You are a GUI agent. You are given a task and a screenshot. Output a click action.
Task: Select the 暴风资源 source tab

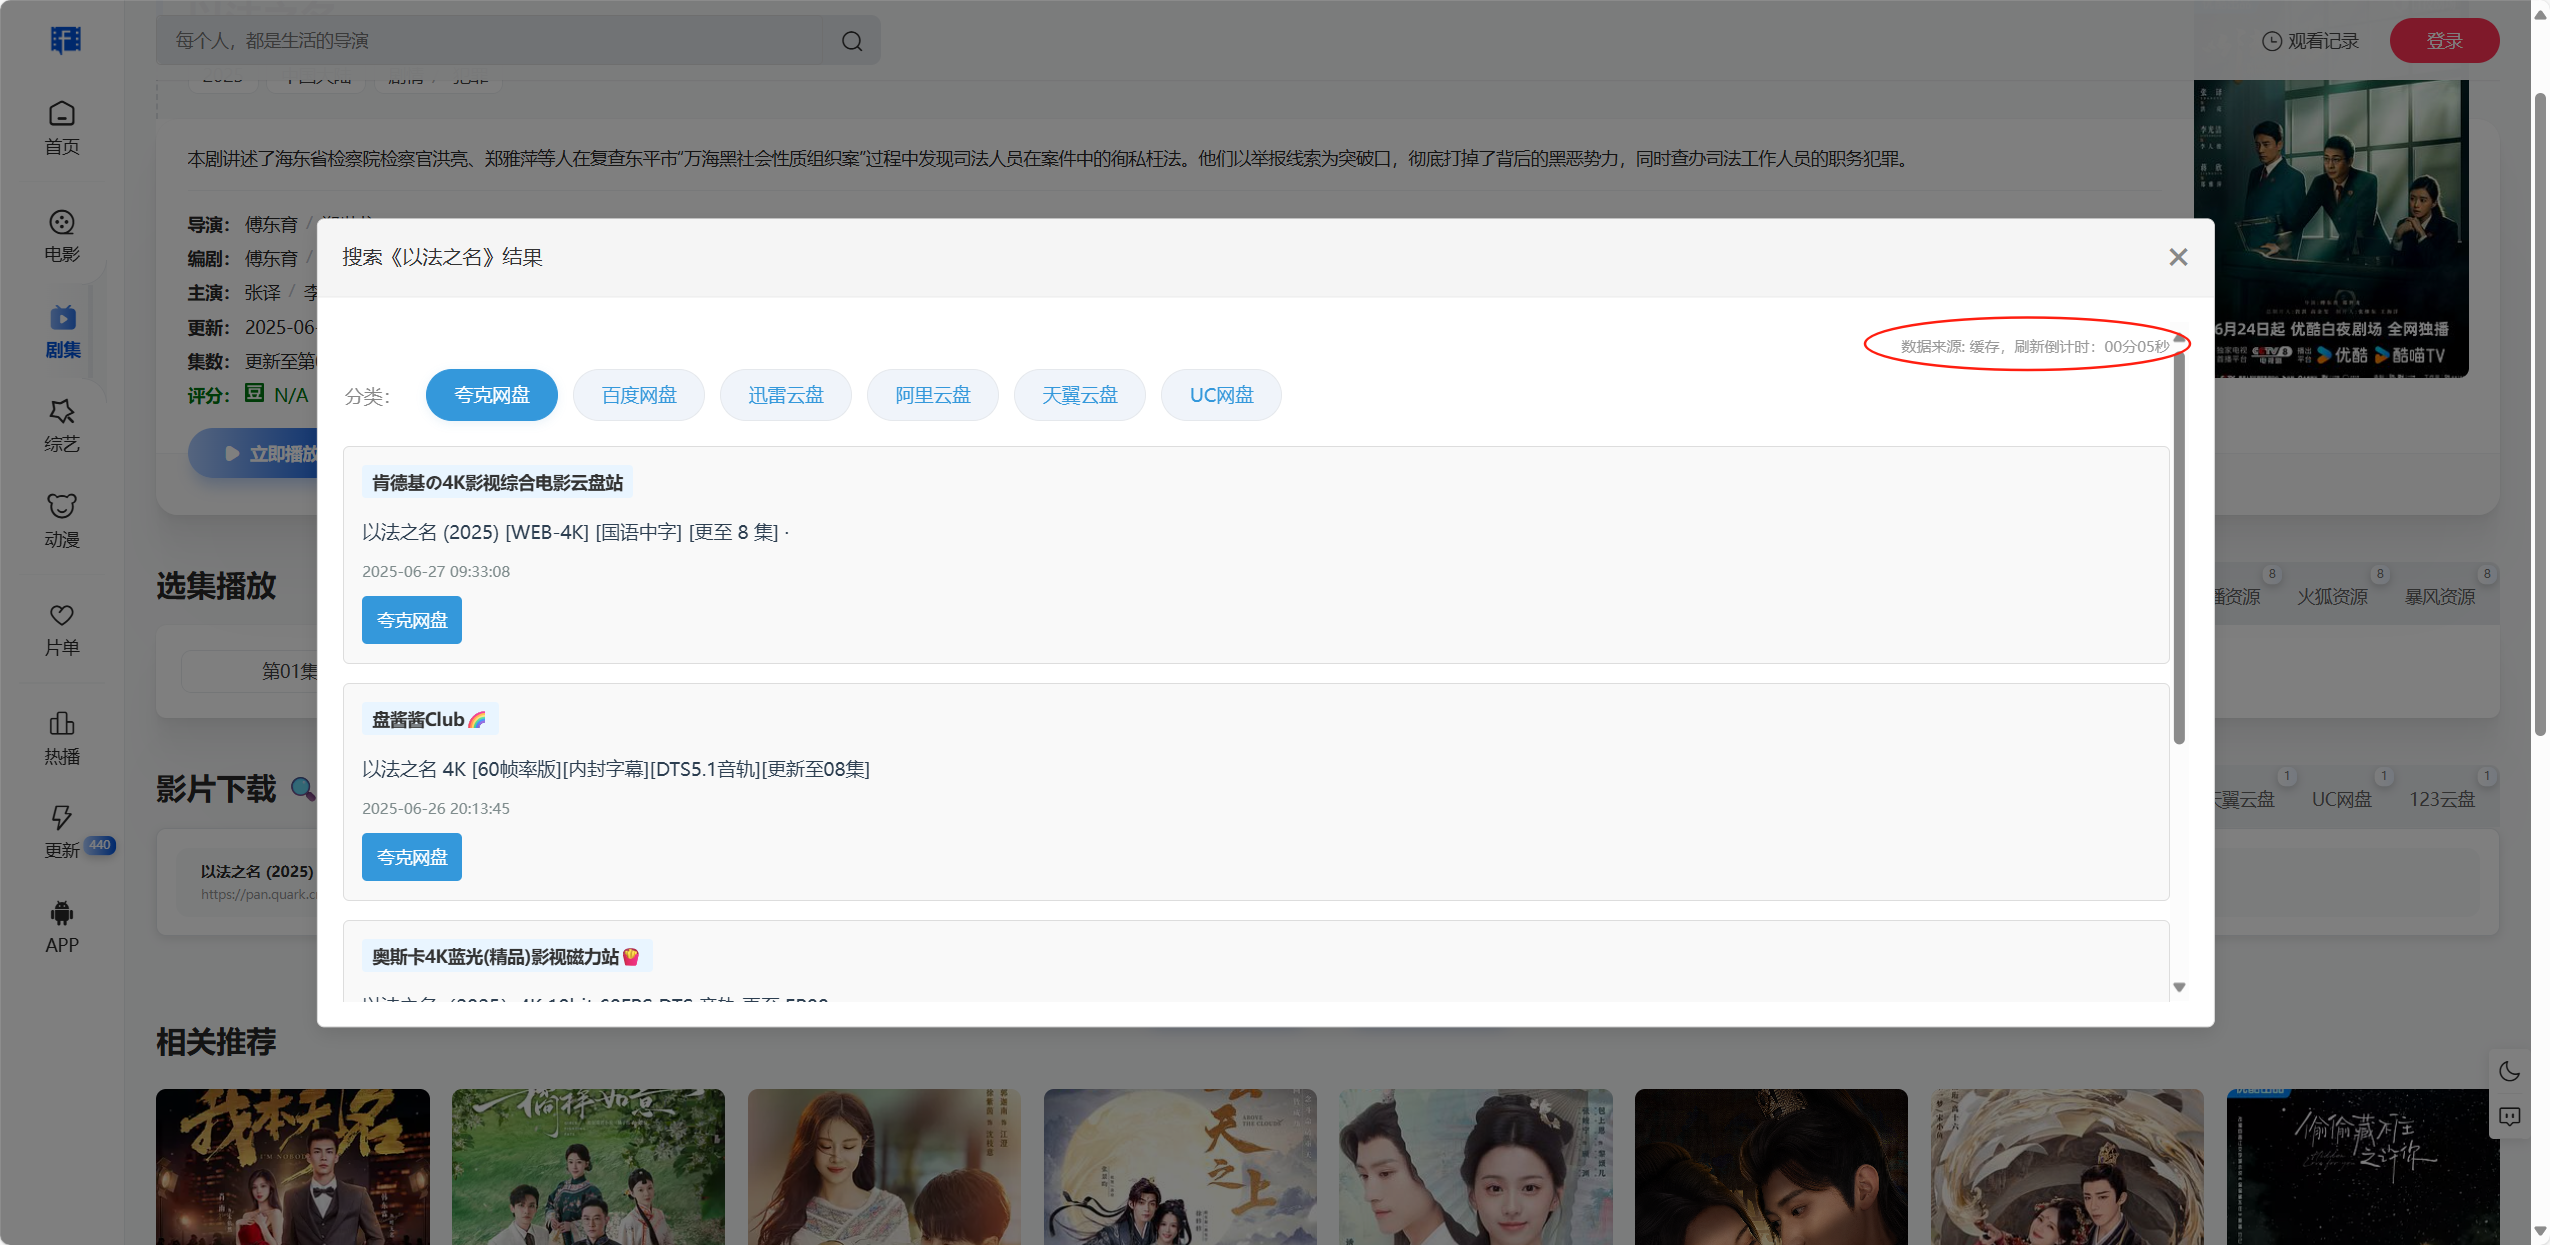2439,597
